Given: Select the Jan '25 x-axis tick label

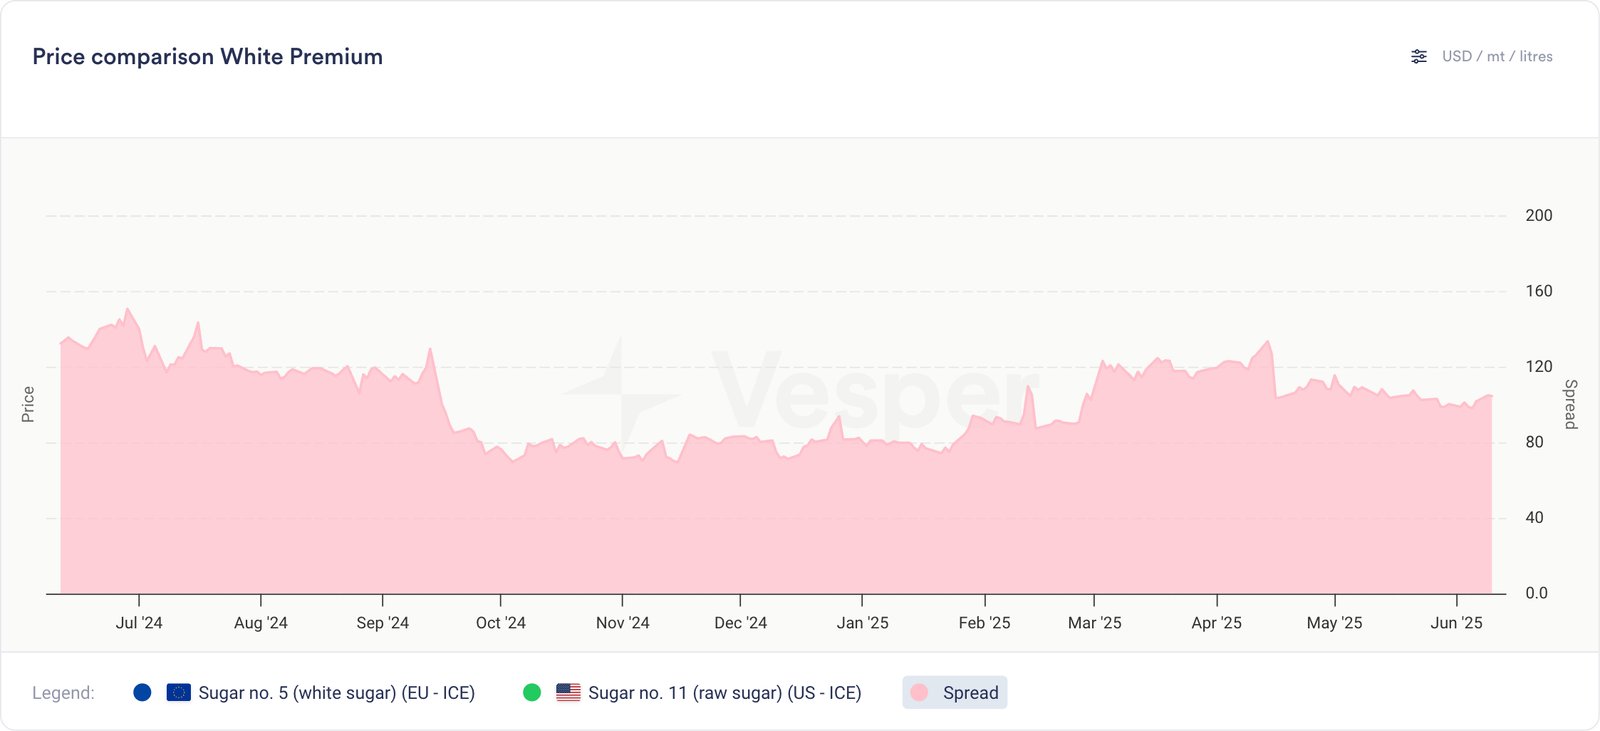Looking at the screenshot, I should tap(863, 623).
